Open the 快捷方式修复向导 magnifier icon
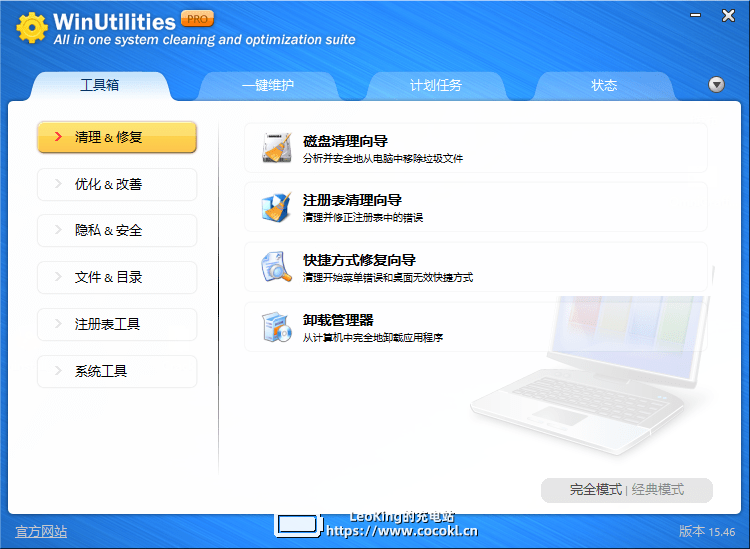 point(276,267)
